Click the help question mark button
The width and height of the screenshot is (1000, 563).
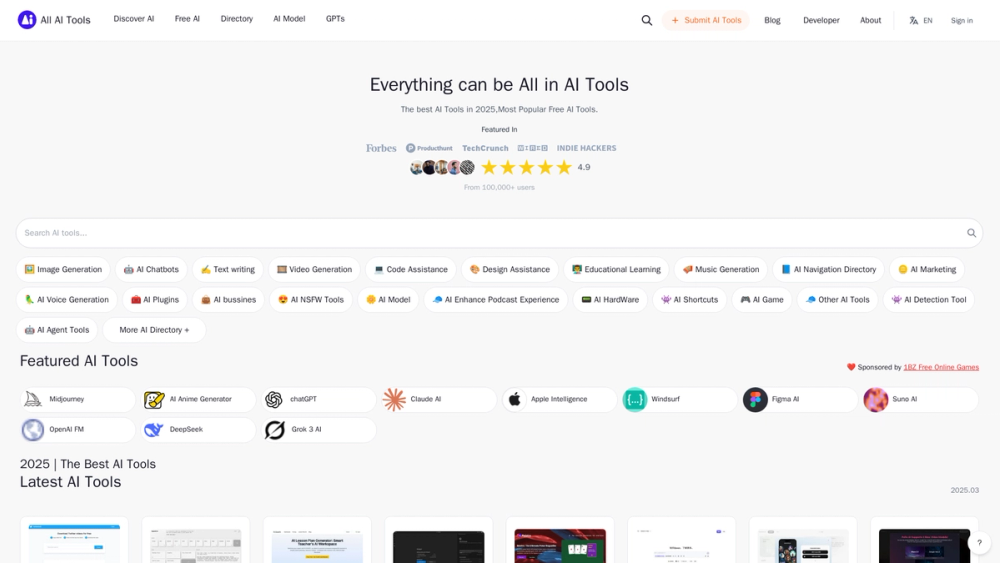[x=979, y=543]
